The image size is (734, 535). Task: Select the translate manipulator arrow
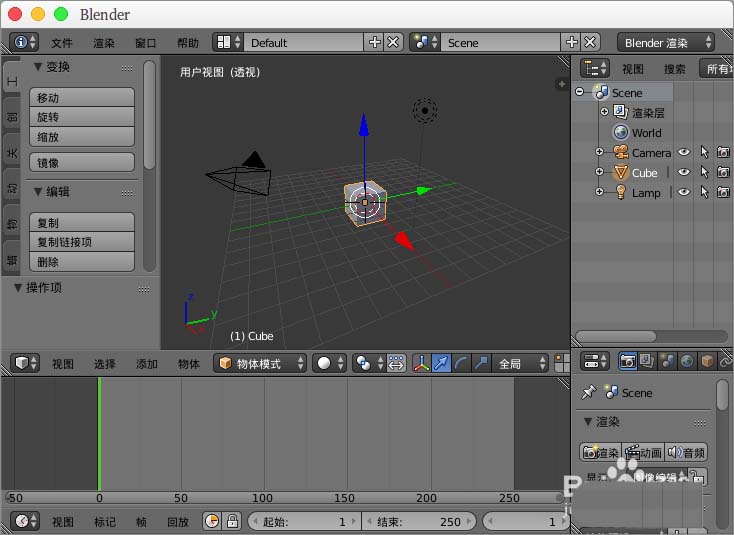441,363
